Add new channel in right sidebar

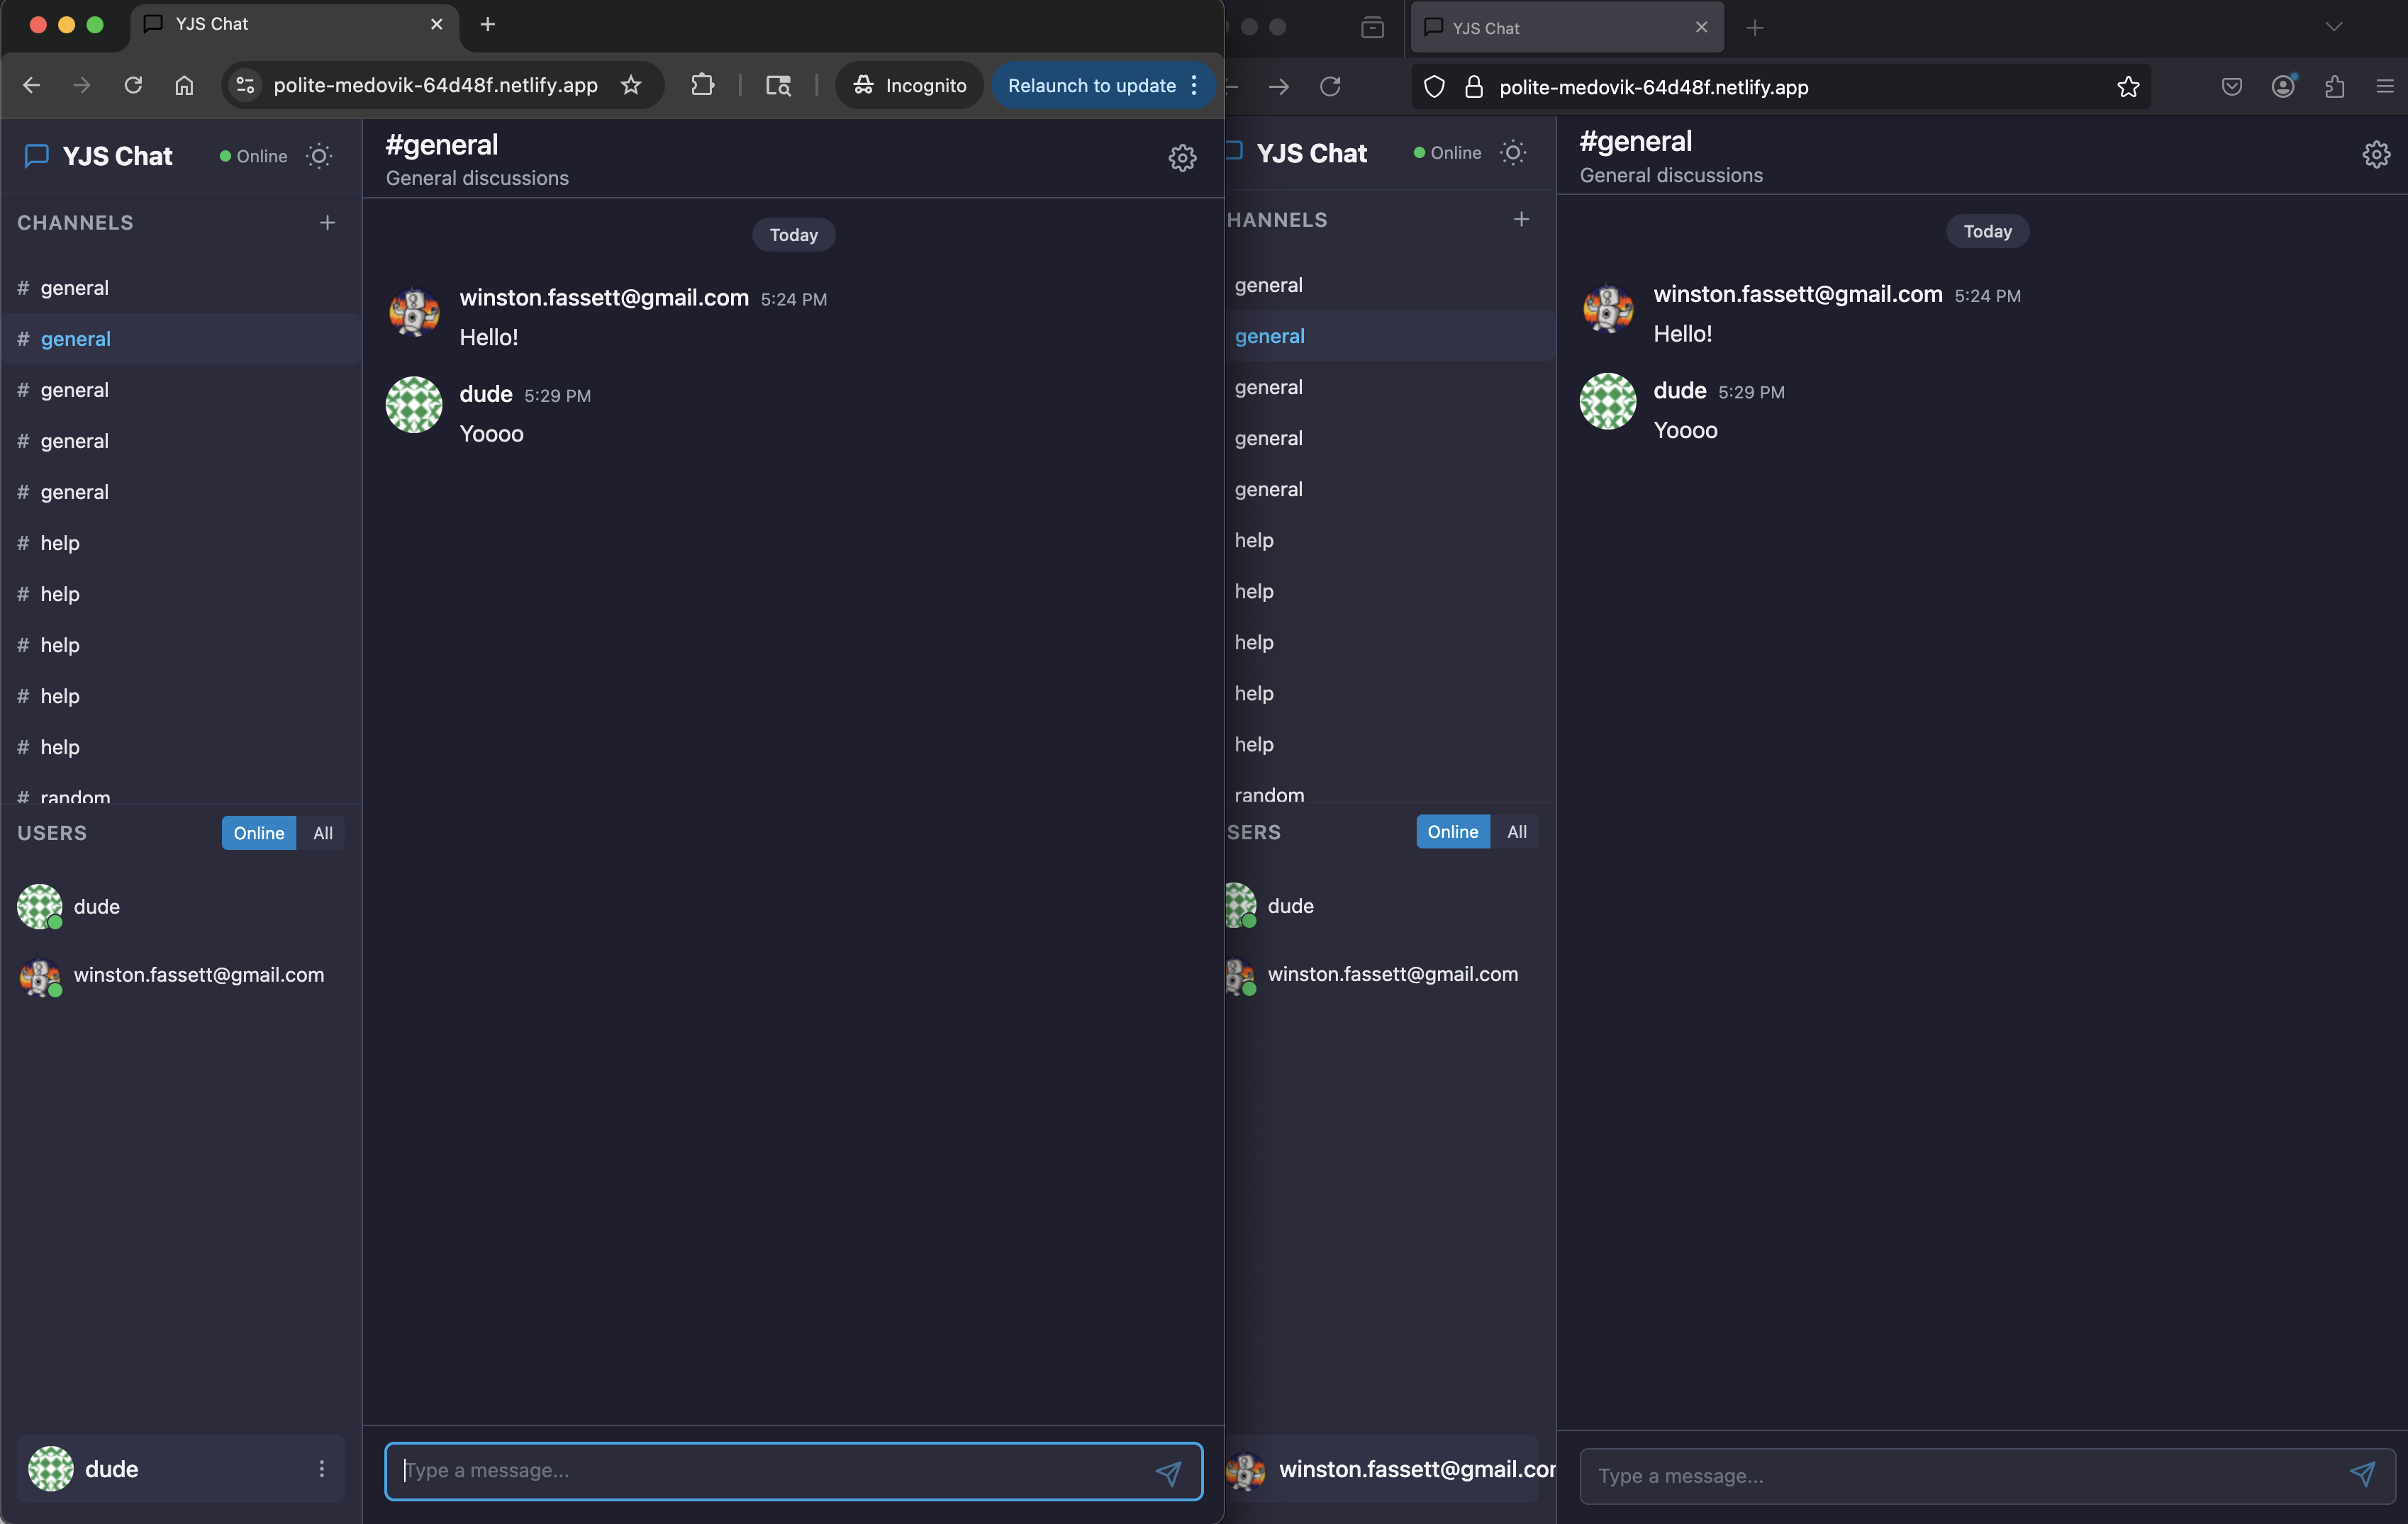[1521, 220]
